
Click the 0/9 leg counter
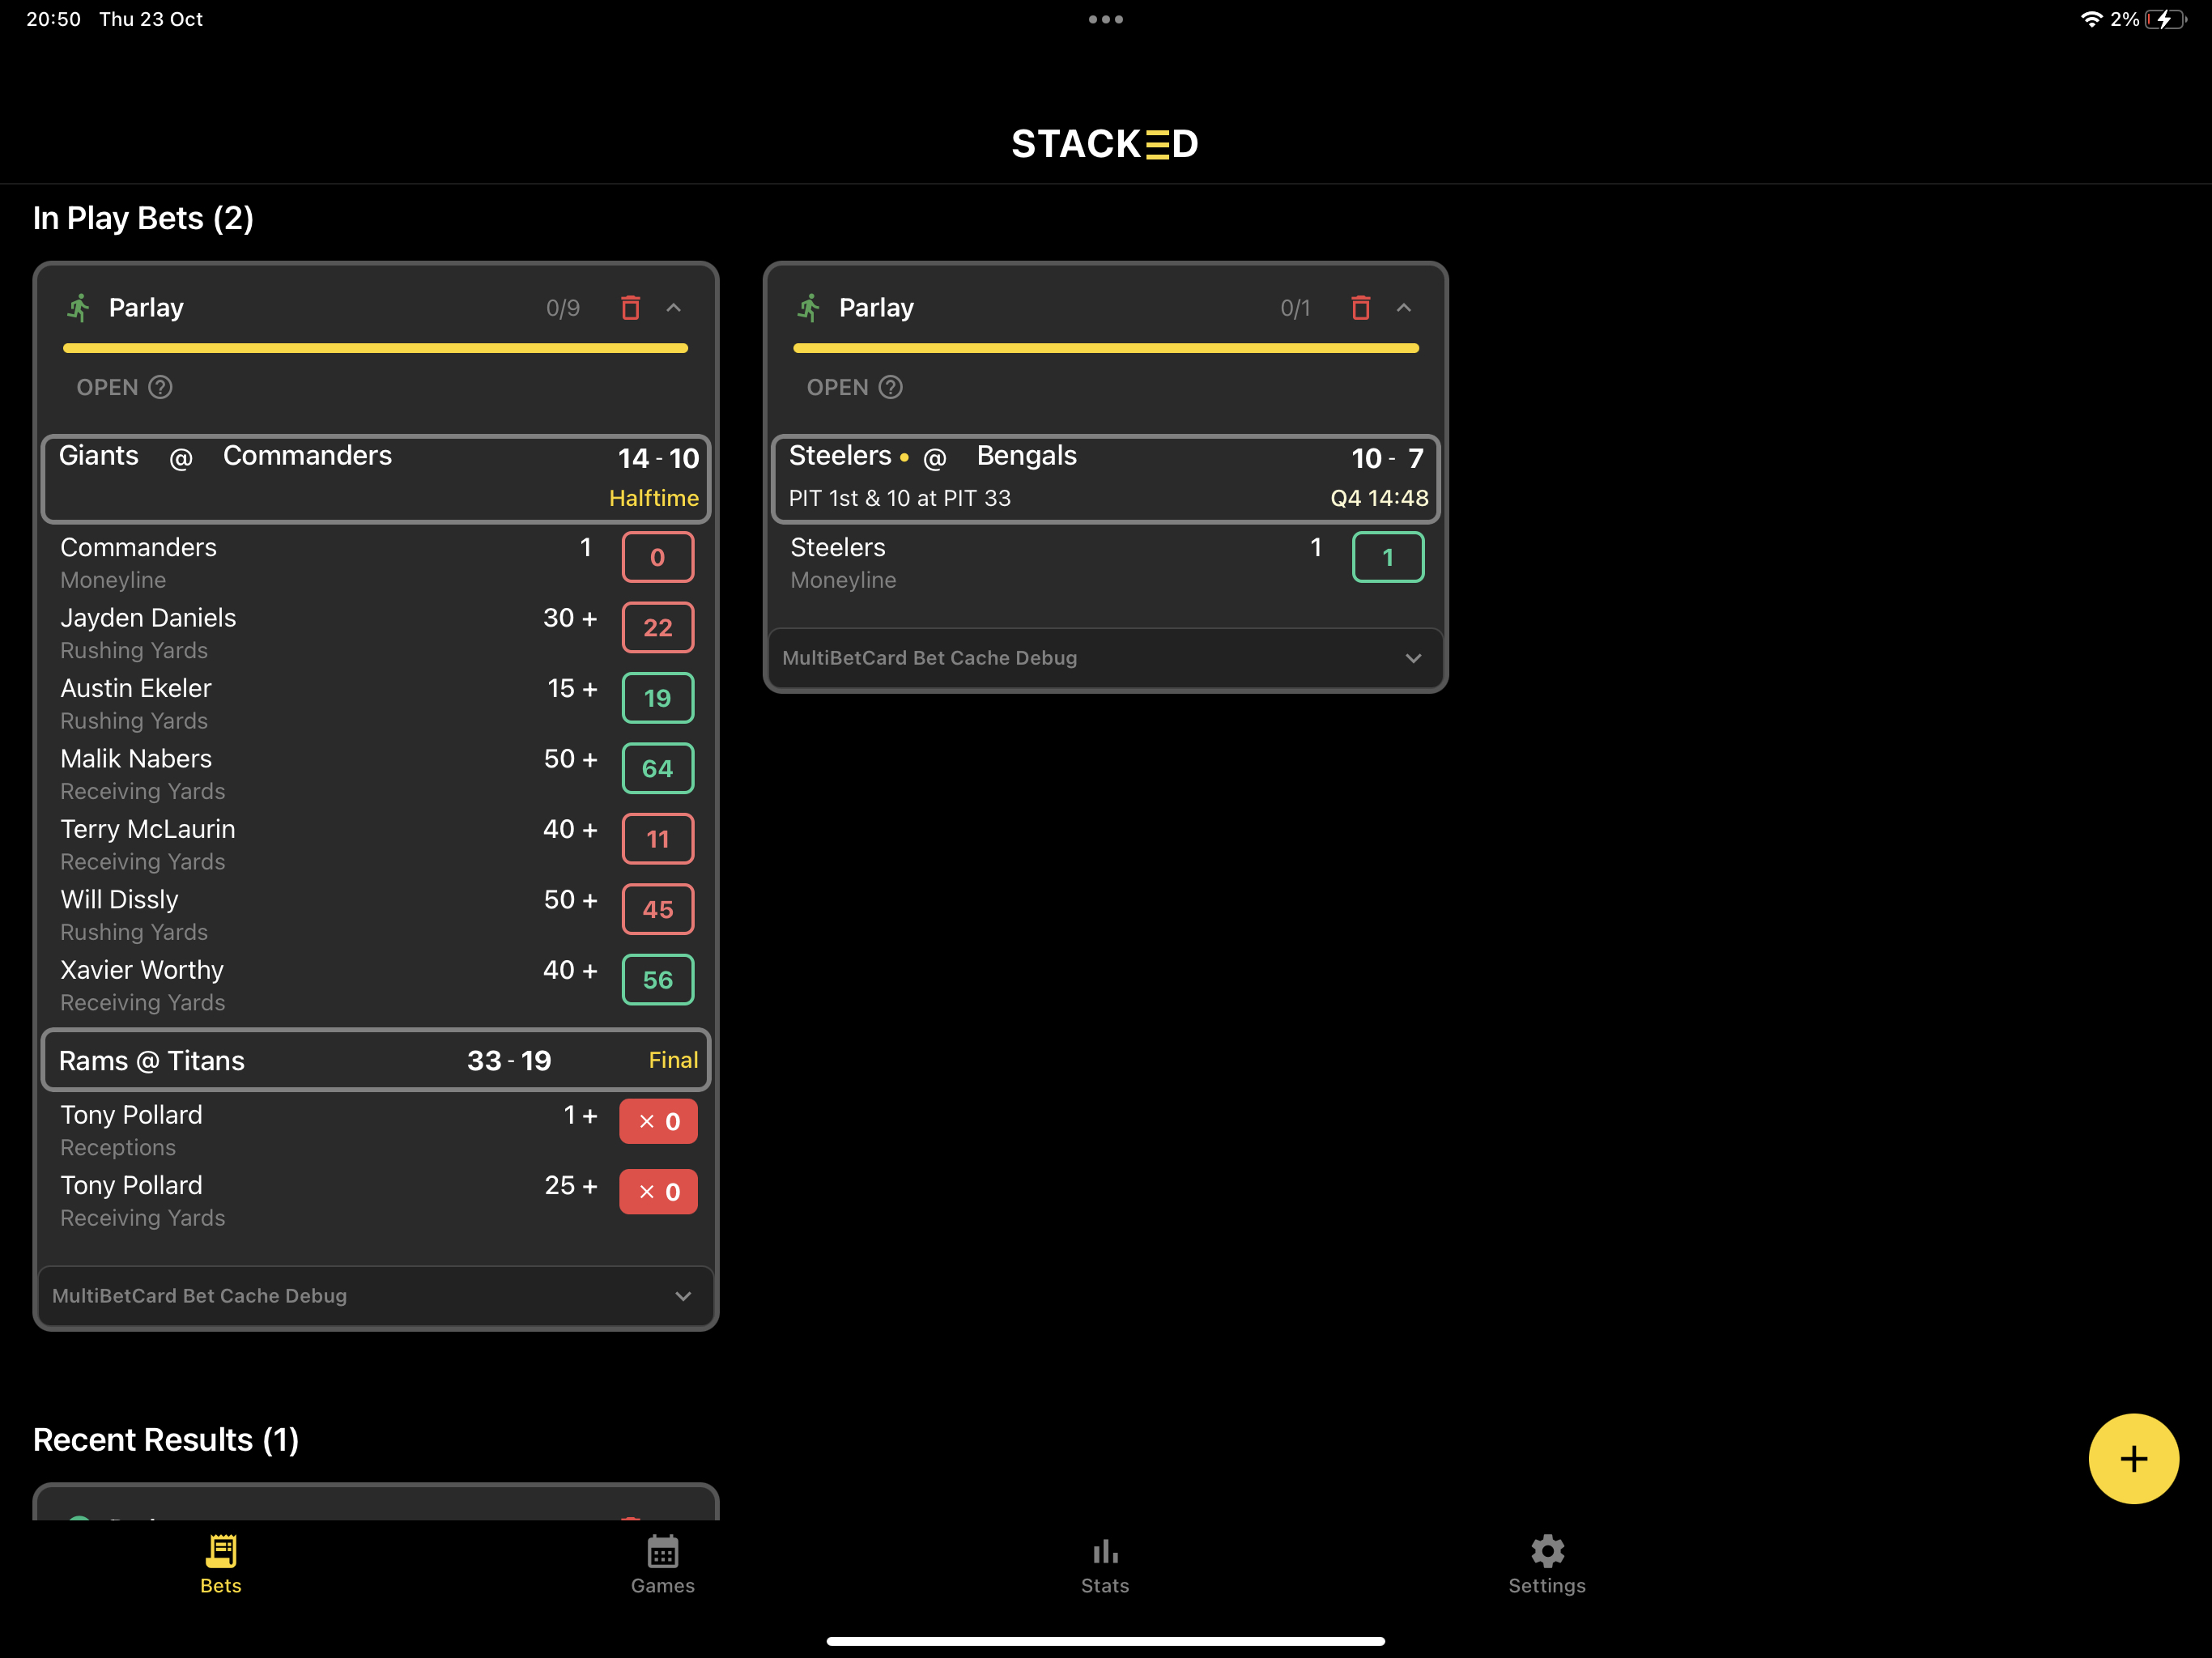(563, 308)
